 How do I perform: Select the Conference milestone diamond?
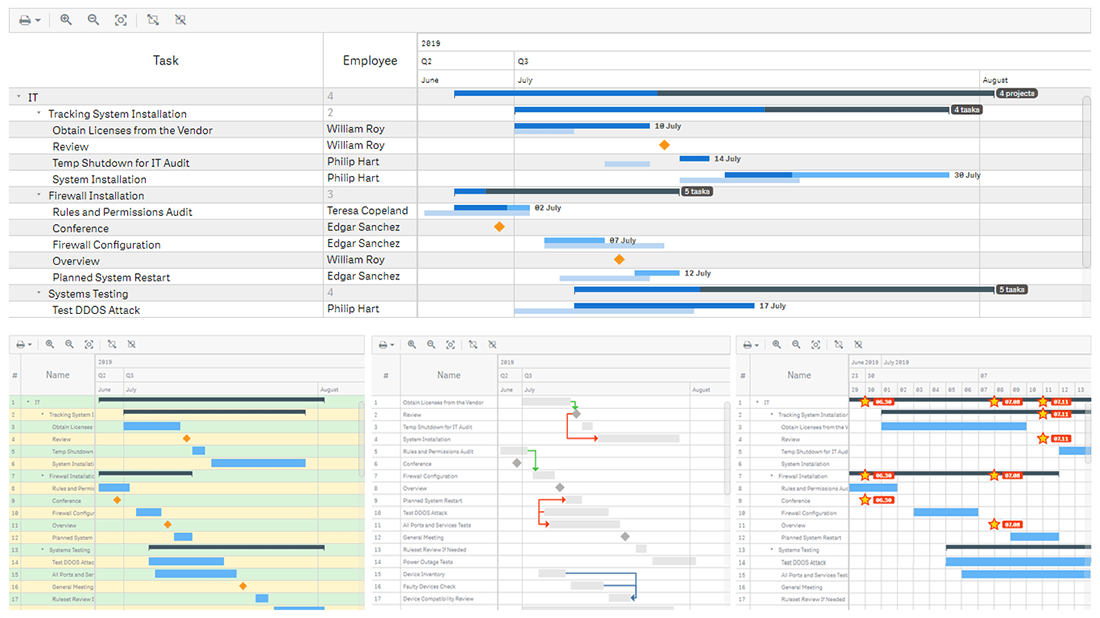point(499,227)
